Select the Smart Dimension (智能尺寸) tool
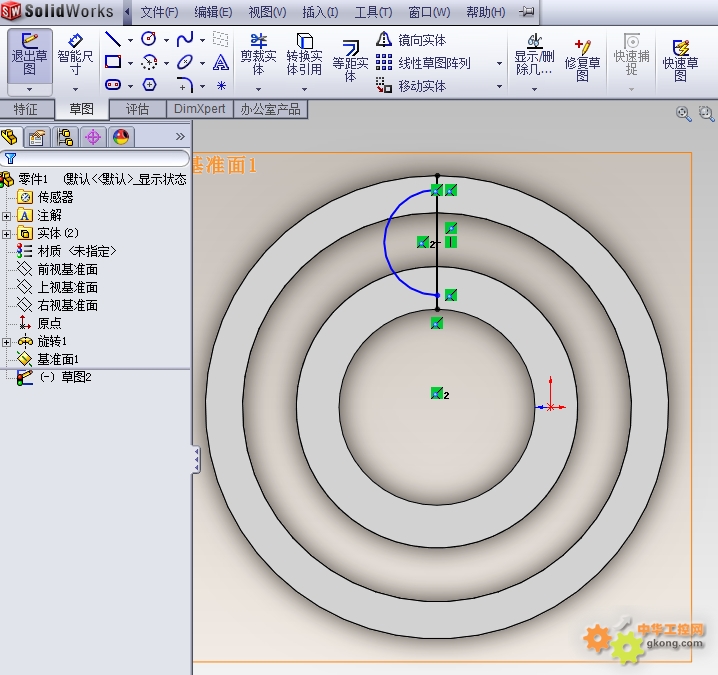 click(75, 56)
